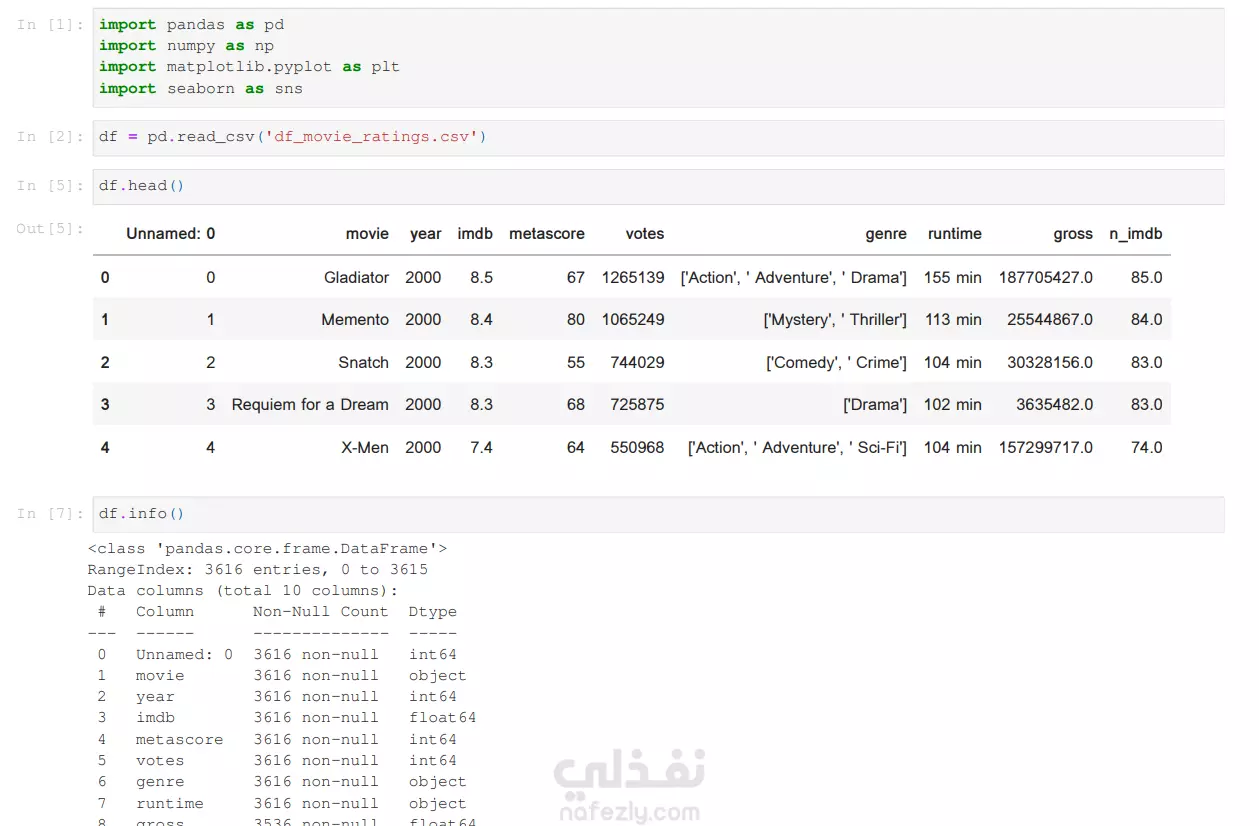Select the 'Requiem for a Dream' cell
Viewport: 1259px width, 826px height.
tap(310, 405)
